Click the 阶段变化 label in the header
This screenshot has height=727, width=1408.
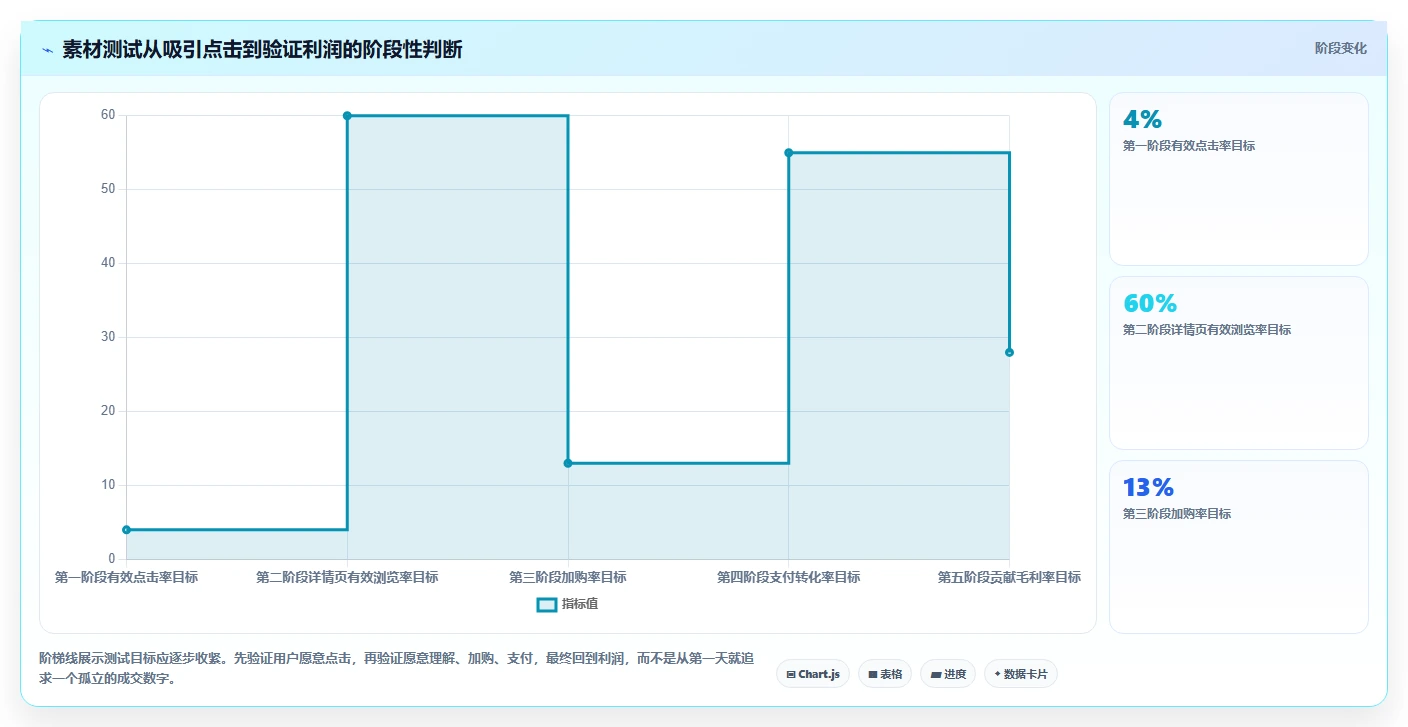coord(1340,48)
